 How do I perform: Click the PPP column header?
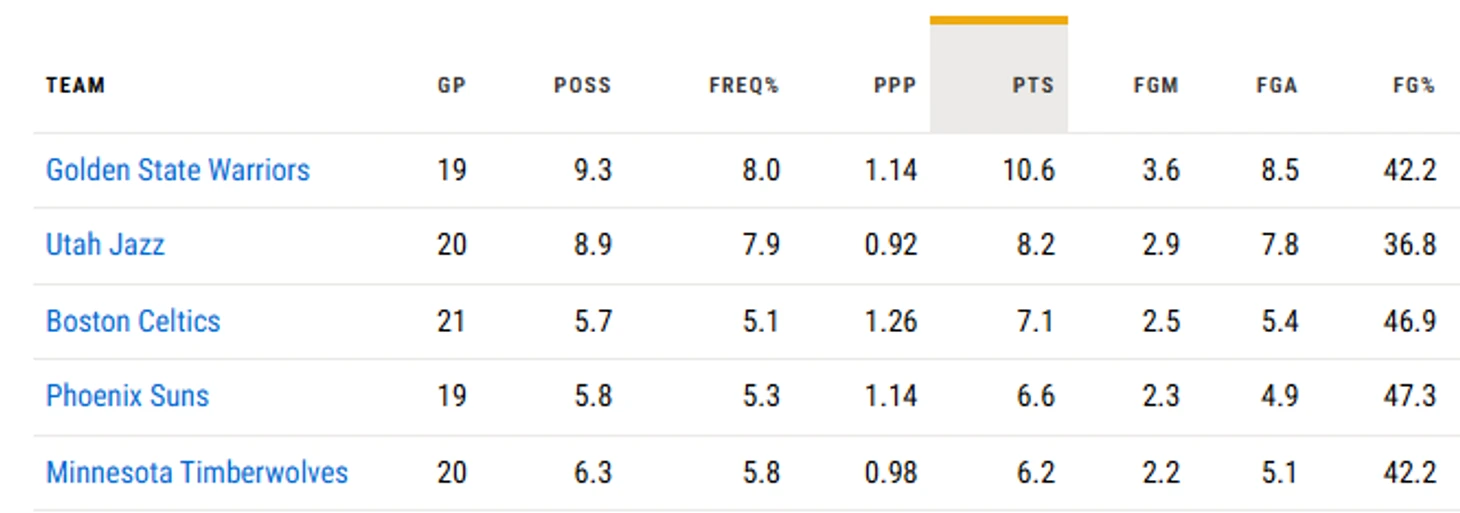click(895, 85)
